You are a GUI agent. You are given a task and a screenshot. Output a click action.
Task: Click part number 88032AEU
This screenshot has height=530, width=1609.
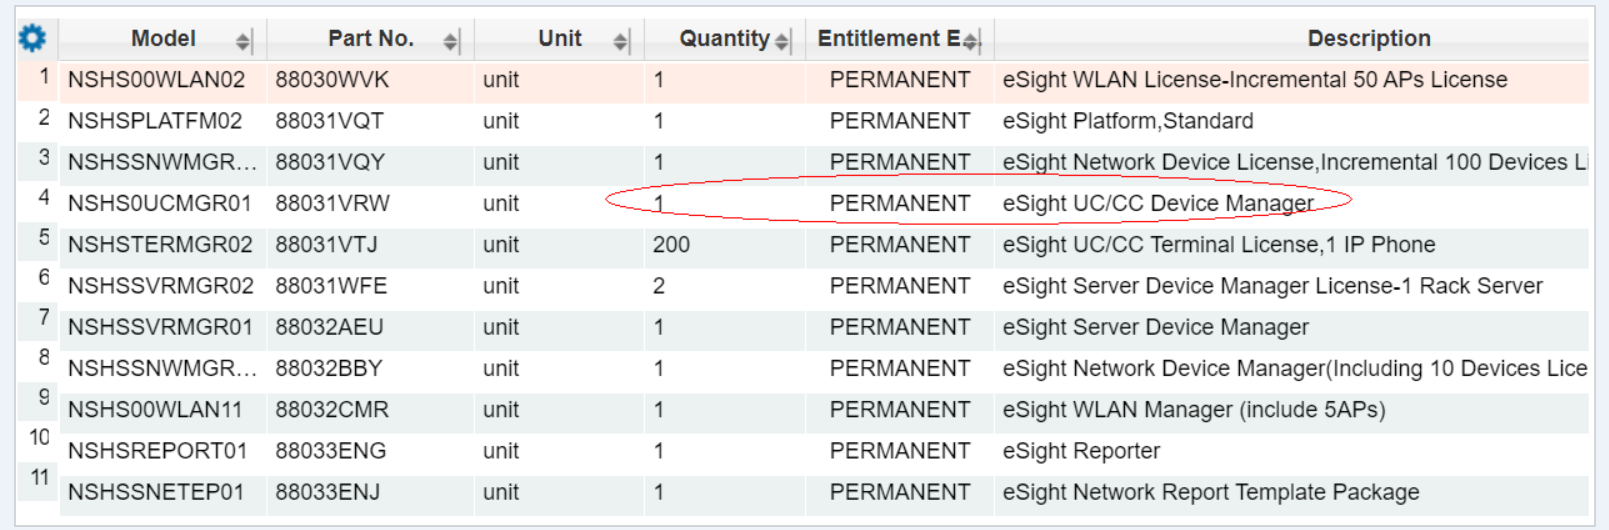pyautogui.click(x=329, y=327)
